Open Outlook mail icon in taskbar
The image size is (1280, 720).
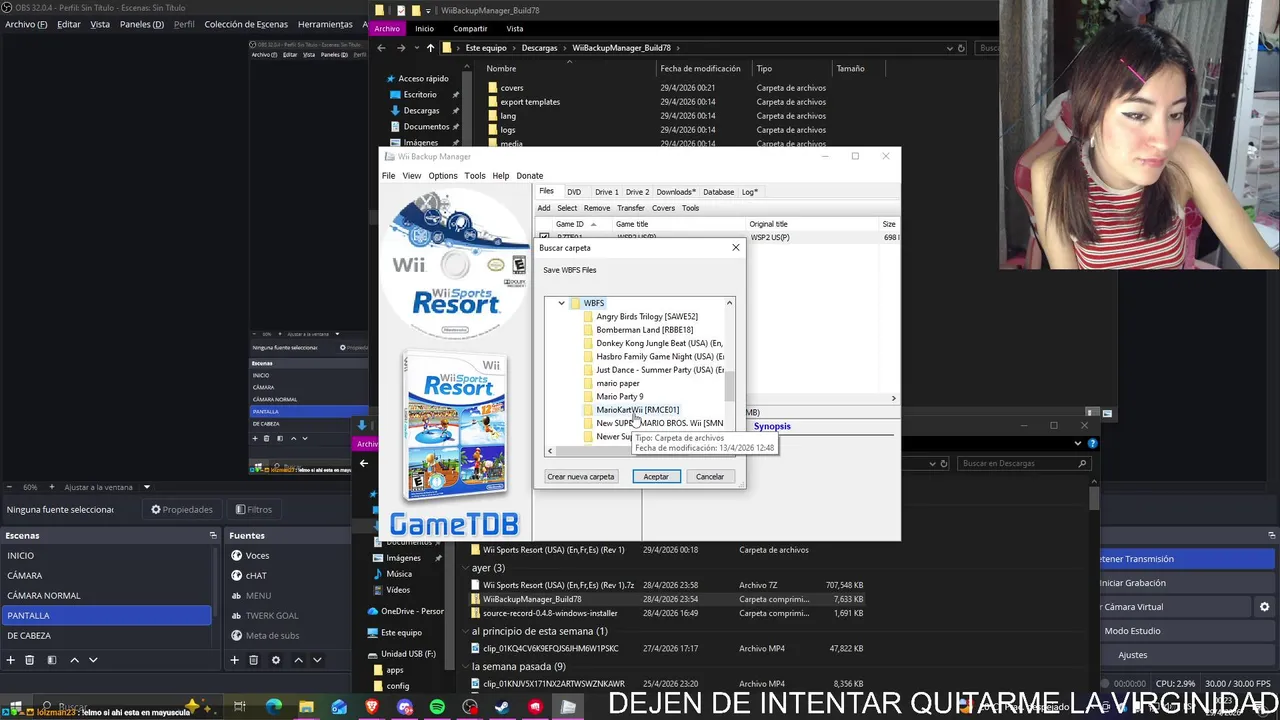(x=339, y=707)
